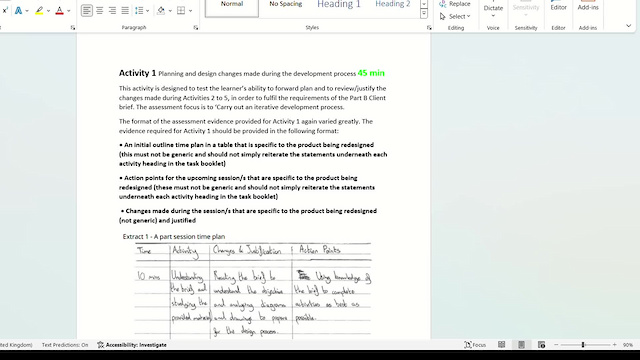Image resolution: width=640 pixels, height=360 pixels.
Task: Zoom out with minus button
Action: (556, 345)
